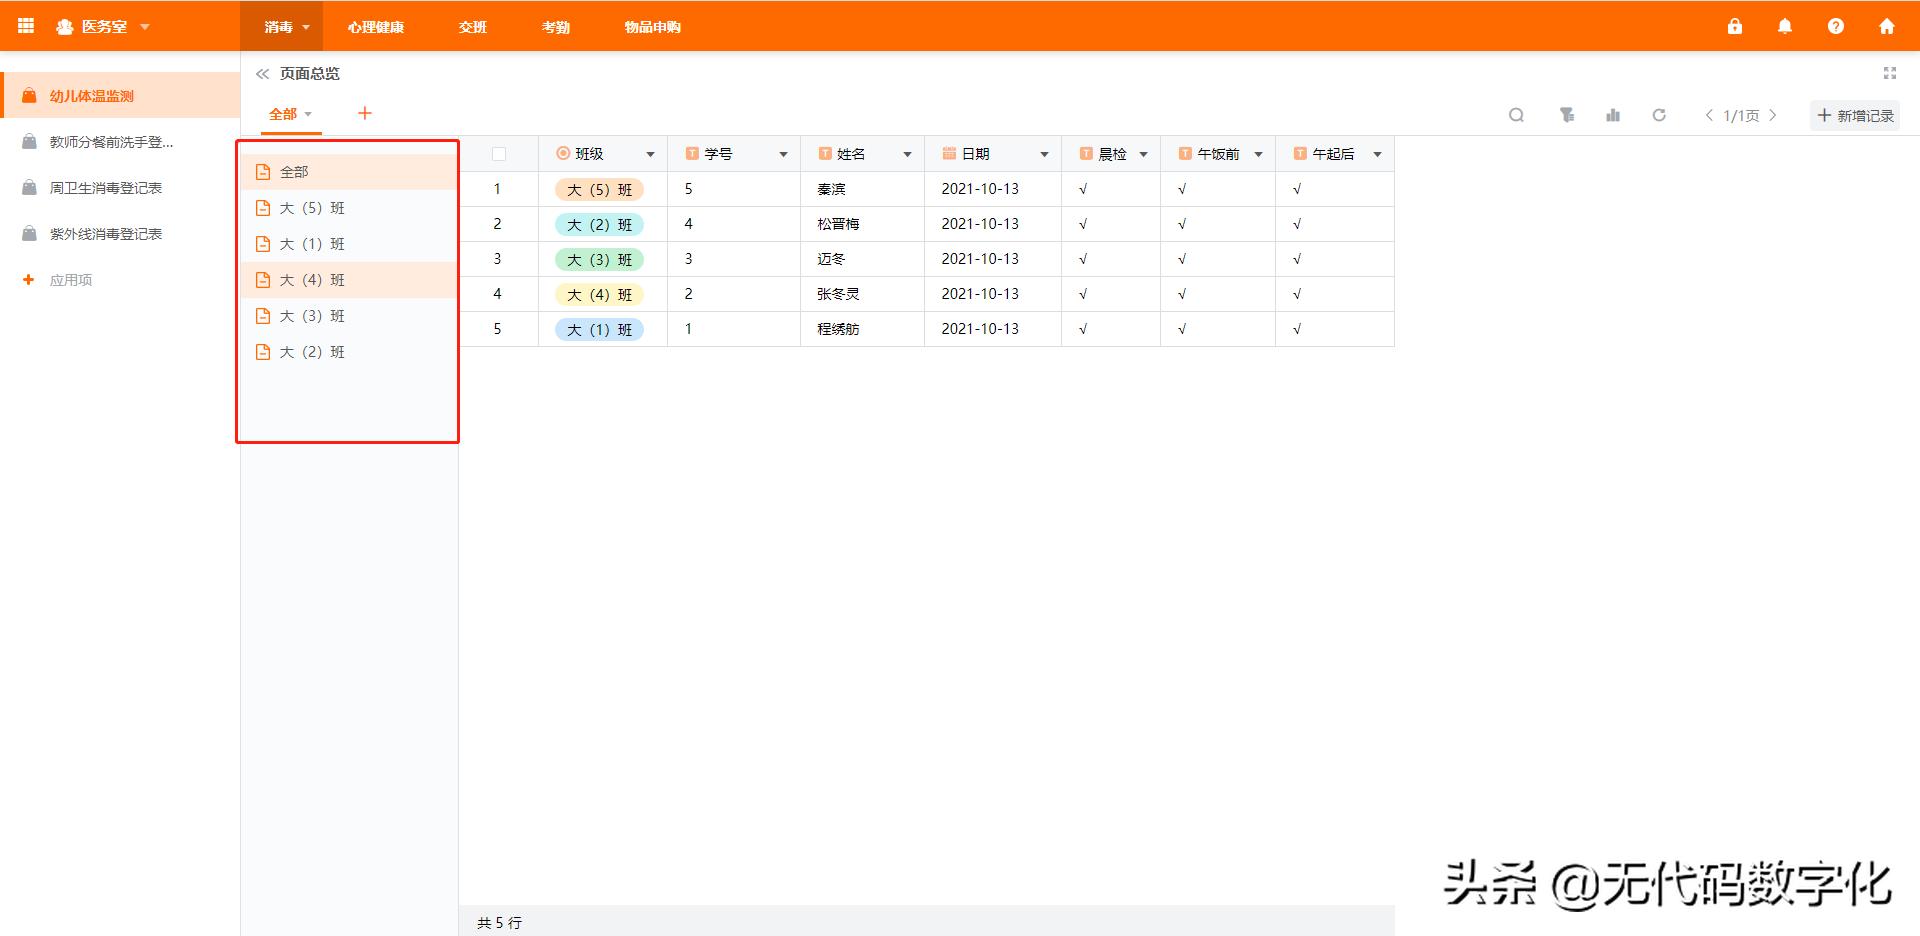
Task: Open help with the question mark icon
Action: pyautogui.click(x=1836, y=26)
